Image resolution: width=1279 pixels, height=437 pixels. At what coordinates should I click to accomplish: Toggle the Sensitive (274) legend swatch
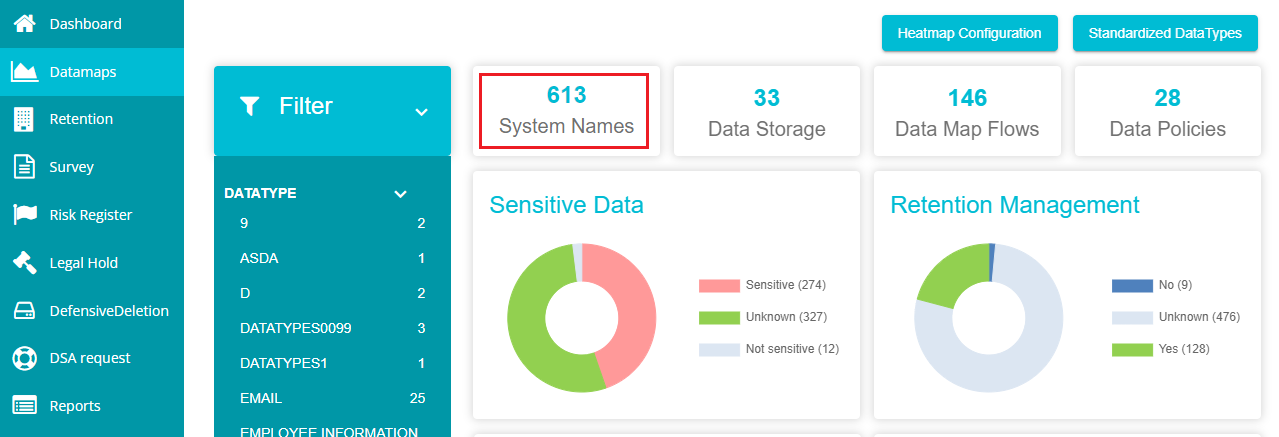coord(718,286)
